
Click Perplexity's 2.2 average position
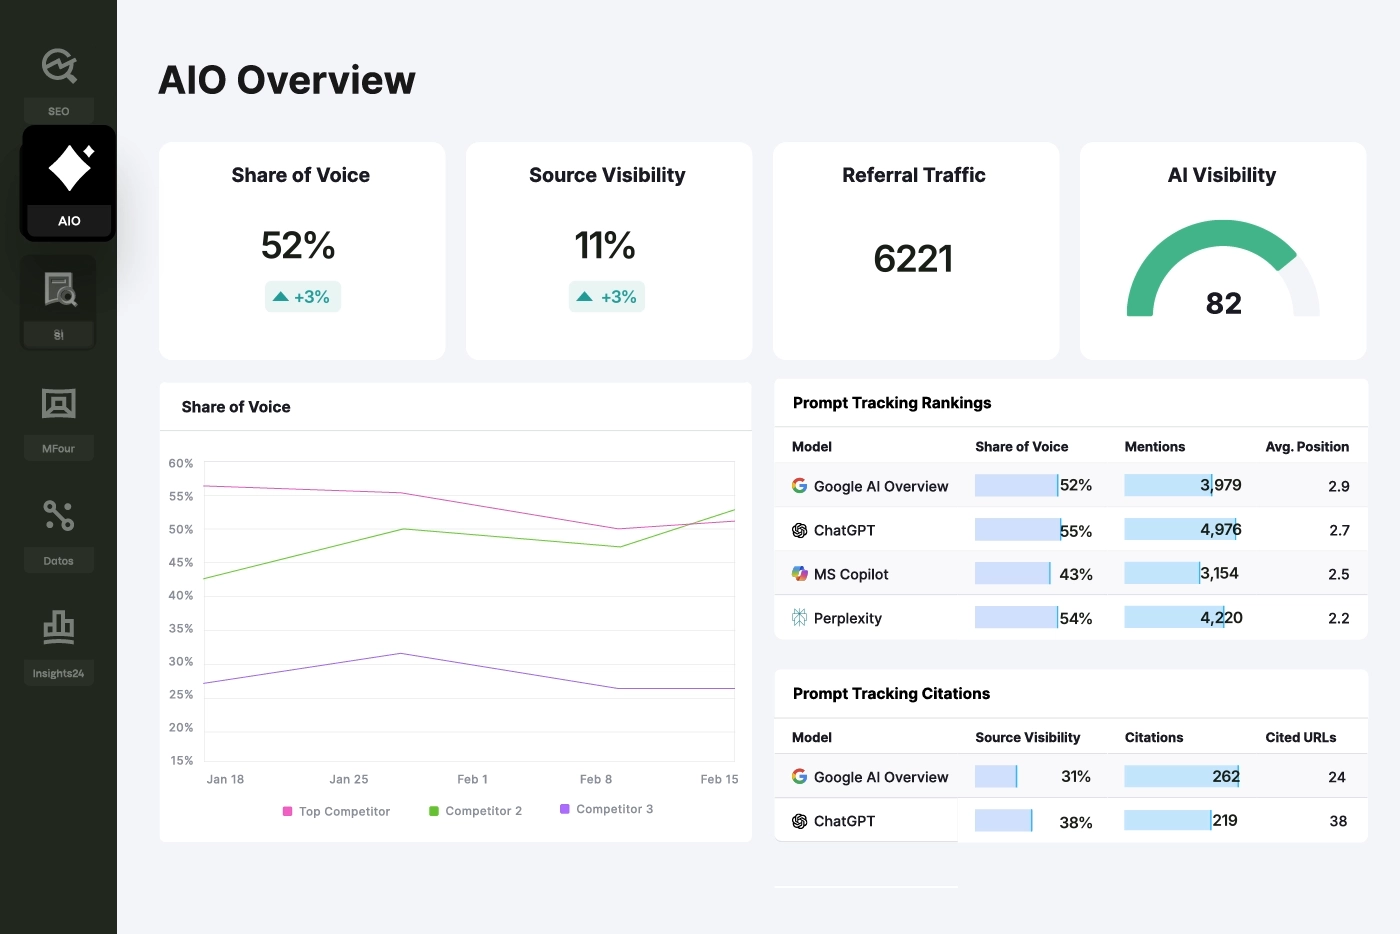click(x=1339, y=619)
